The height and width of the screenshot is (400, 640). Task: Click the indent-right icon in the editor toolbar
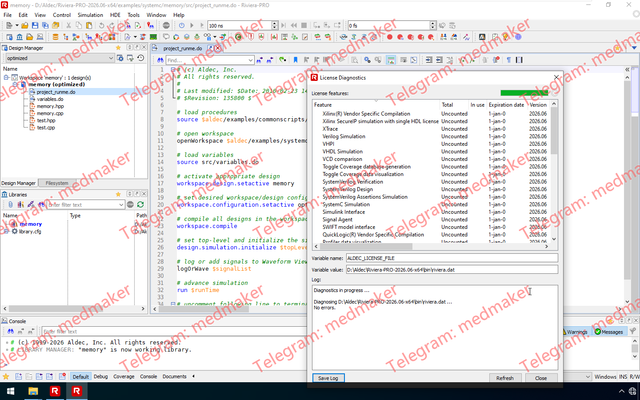click(x=429, y=60)
